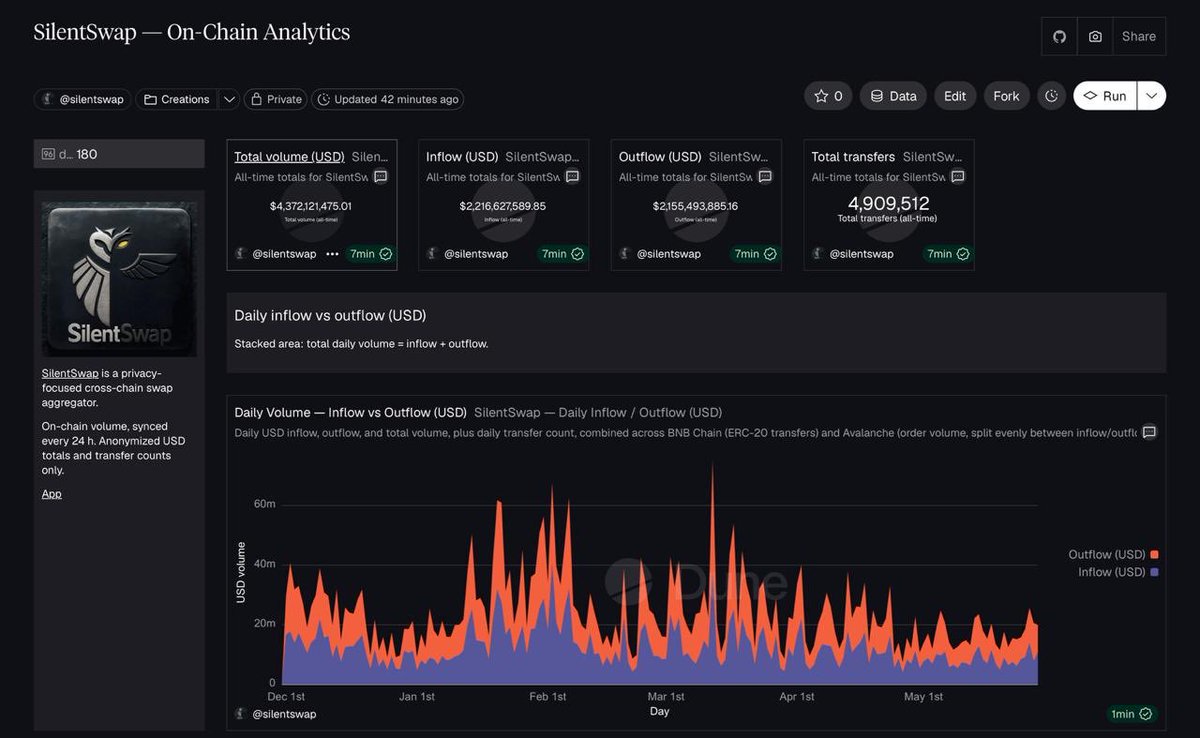Follow the SilentSwap link in the description
Screen dimensions: 1200x738
coord(70,373)
